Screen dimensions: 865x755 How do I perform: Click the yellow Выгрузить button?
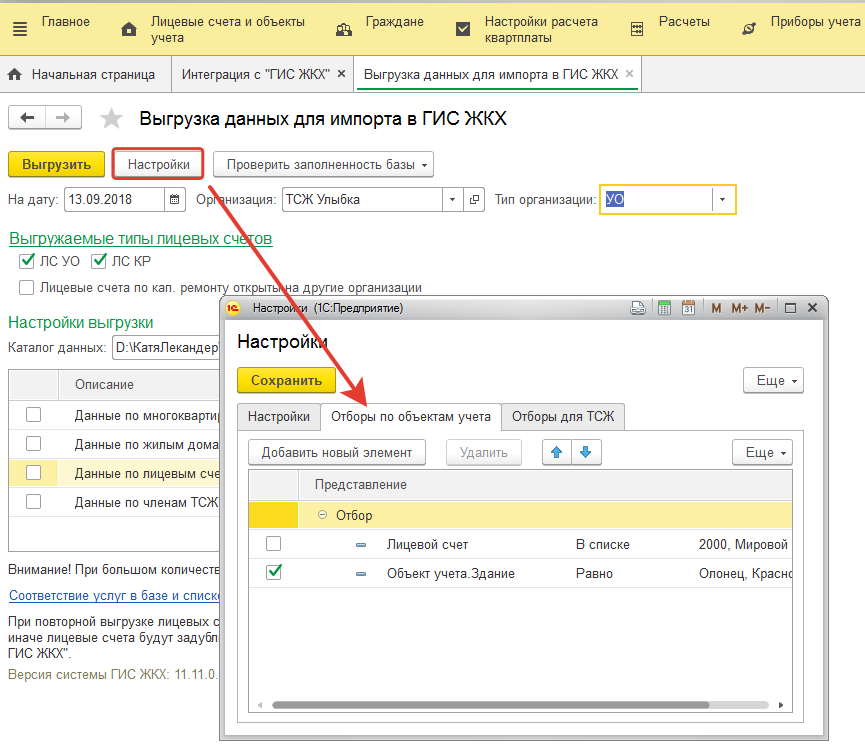56,164
